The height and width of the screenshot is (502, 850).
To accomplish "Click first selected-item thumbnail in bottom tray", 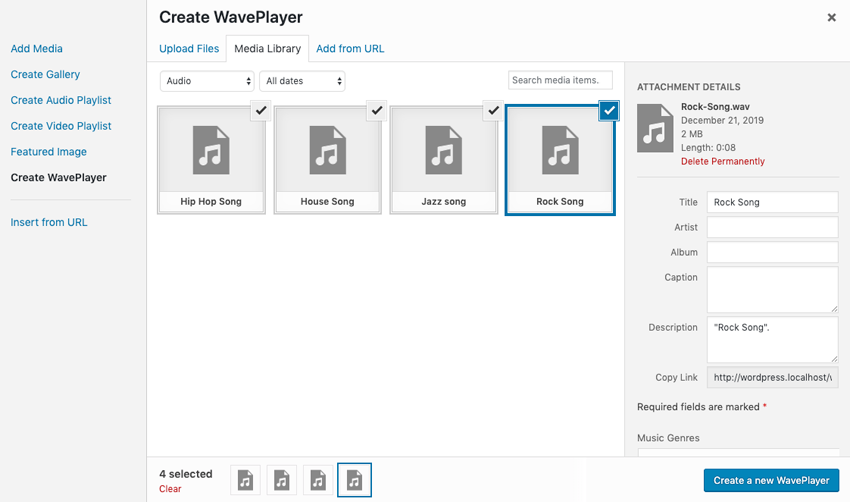I will click(x=246, y=480).
